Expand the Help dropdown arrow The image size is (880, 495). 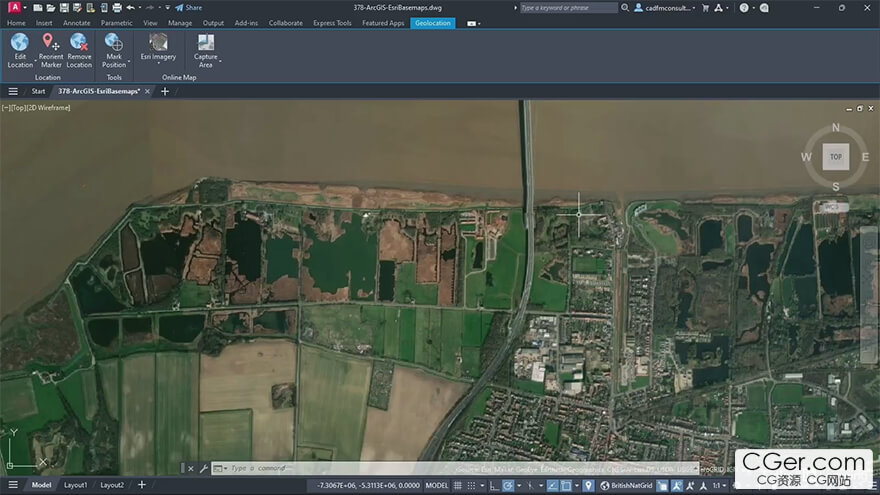pyautogui.click(x=753, y=8)
